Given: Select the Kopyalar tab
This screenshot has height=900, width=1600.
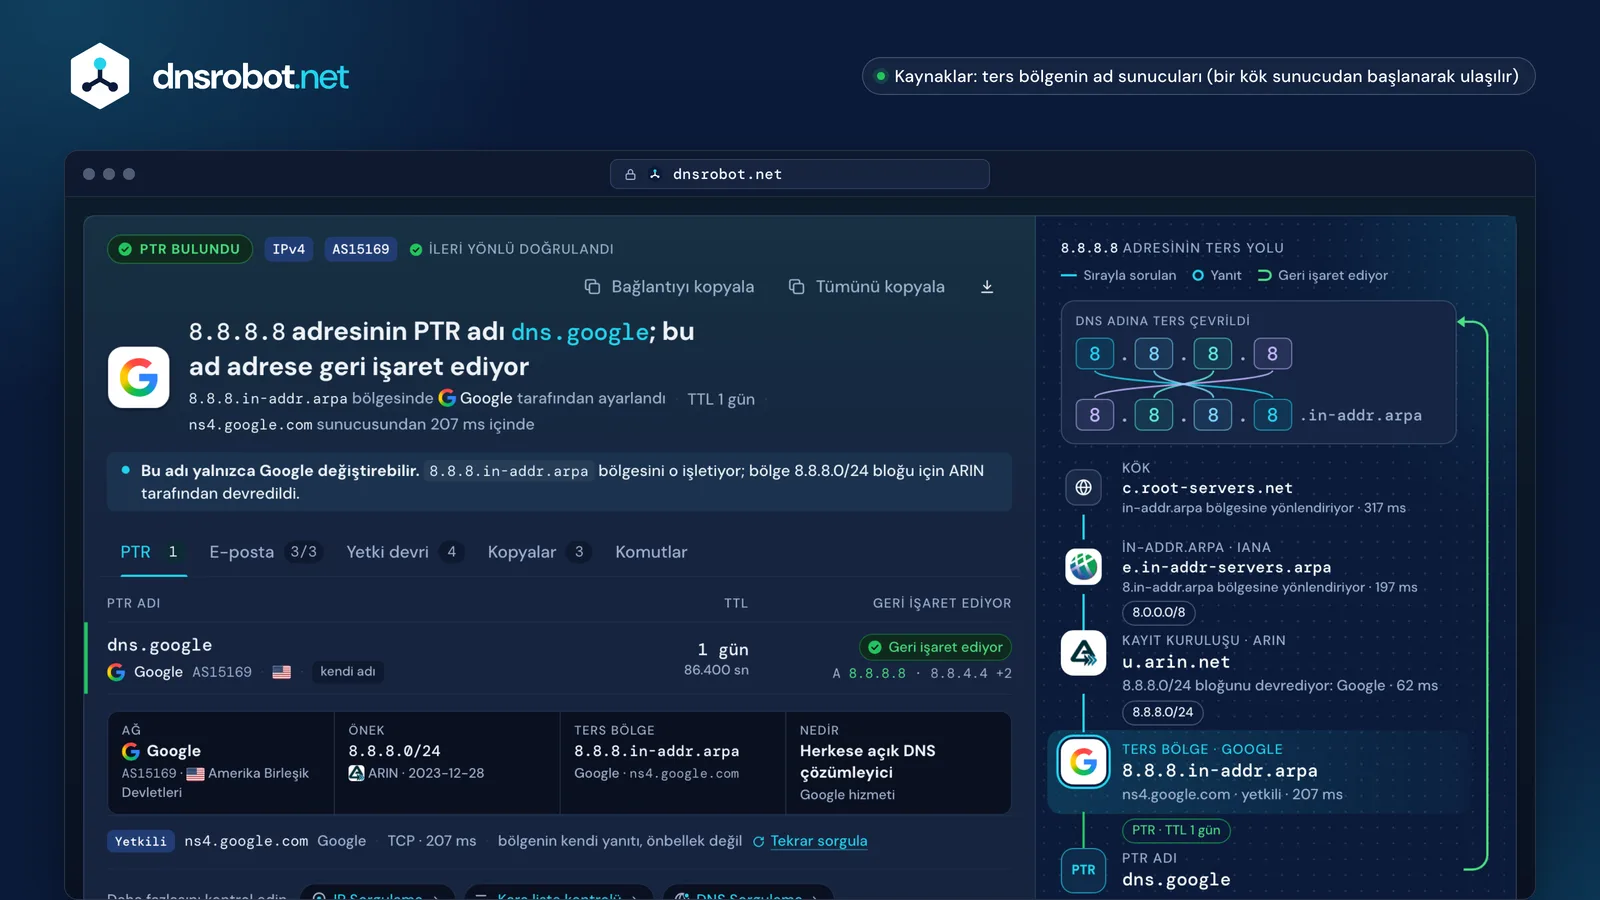Looking at the screenshot, I should click(539, 552).
